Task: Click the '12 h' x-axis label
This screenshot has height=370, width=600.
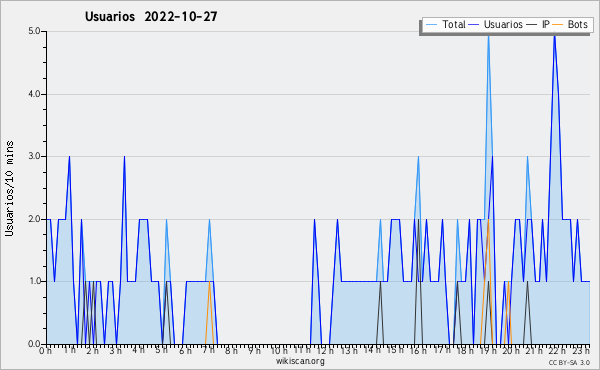Action: click(x=325, y=351)
